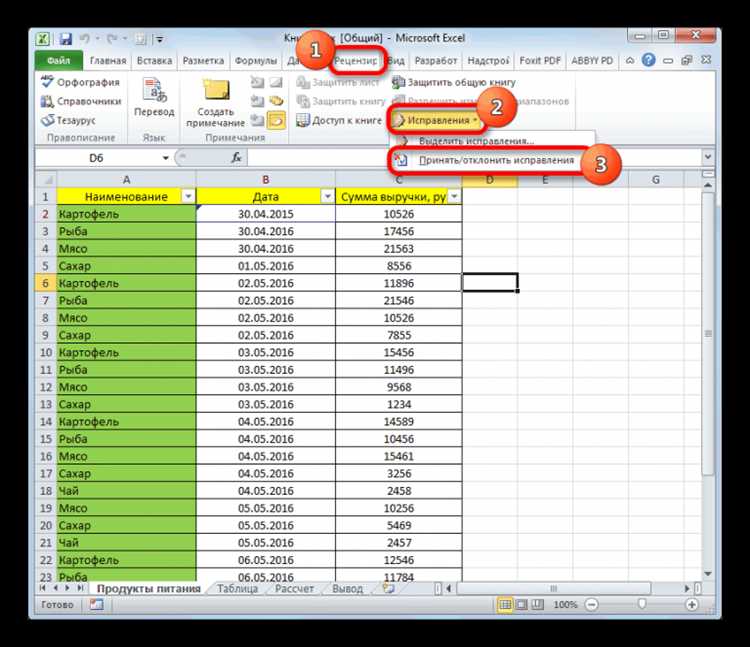Image resolution: width=750 pixels, height=647 pixels.
Task: Open the Name Box dropdown arrow
Action: (x=165, y=158)
